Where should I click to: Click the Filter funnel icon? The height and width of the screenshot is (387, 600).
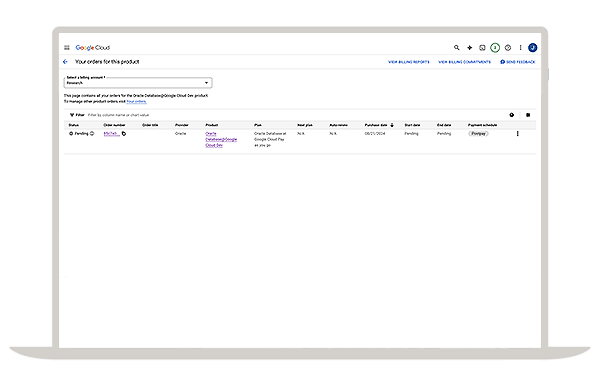pyautogui.click(x=72, y=115)
